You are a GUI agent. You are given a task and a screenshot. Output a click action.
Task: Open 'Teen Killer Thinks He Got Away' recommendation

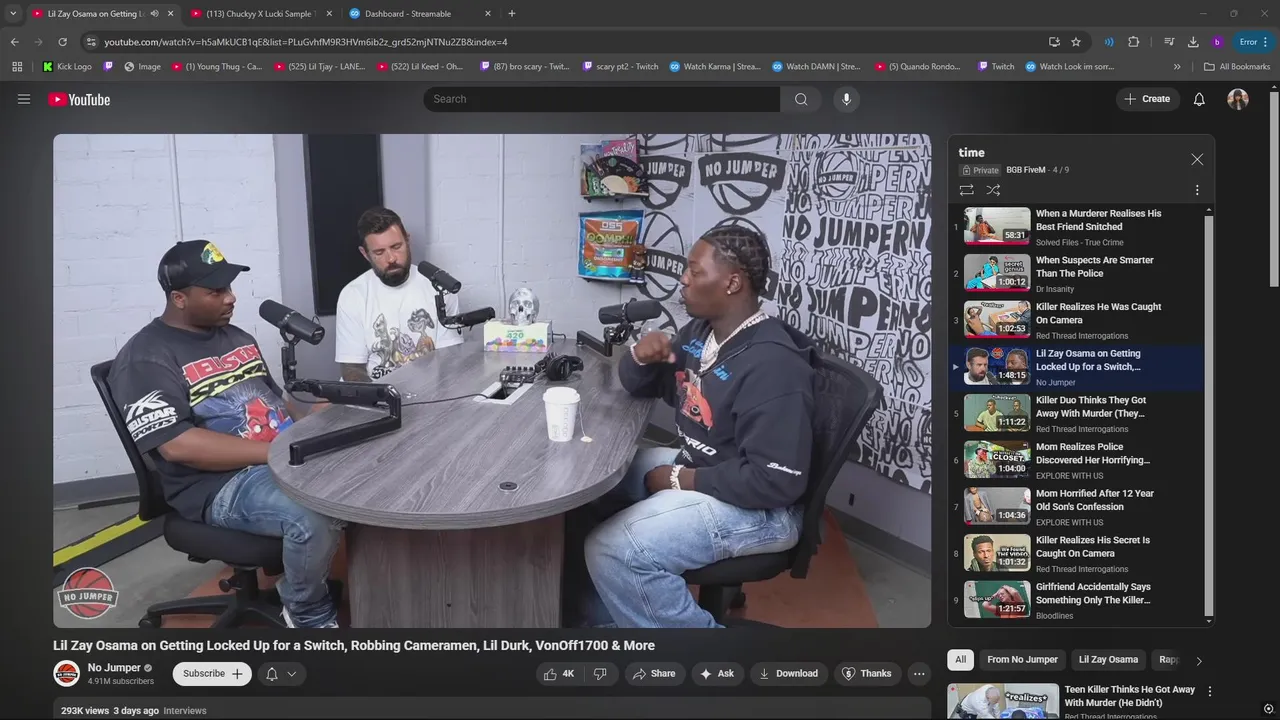[1129, 696]
